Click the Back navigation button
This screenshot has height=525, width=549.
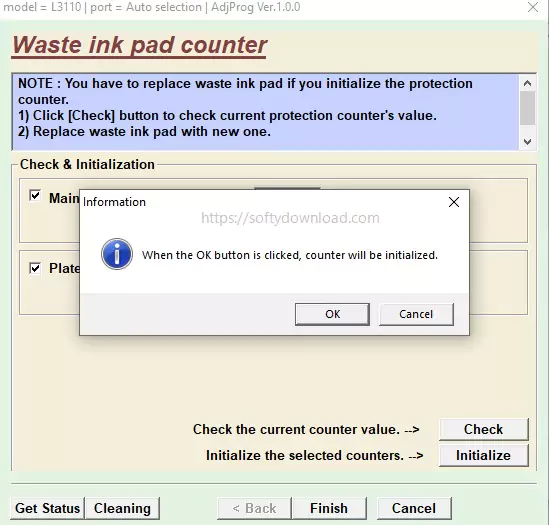(254, 508)
